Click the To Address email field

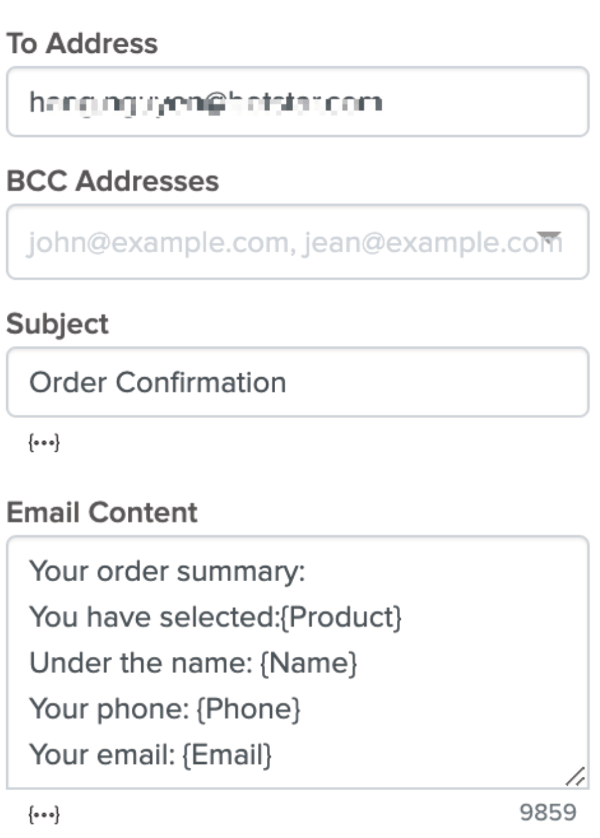pyautogui.click(x=297, y=102)
